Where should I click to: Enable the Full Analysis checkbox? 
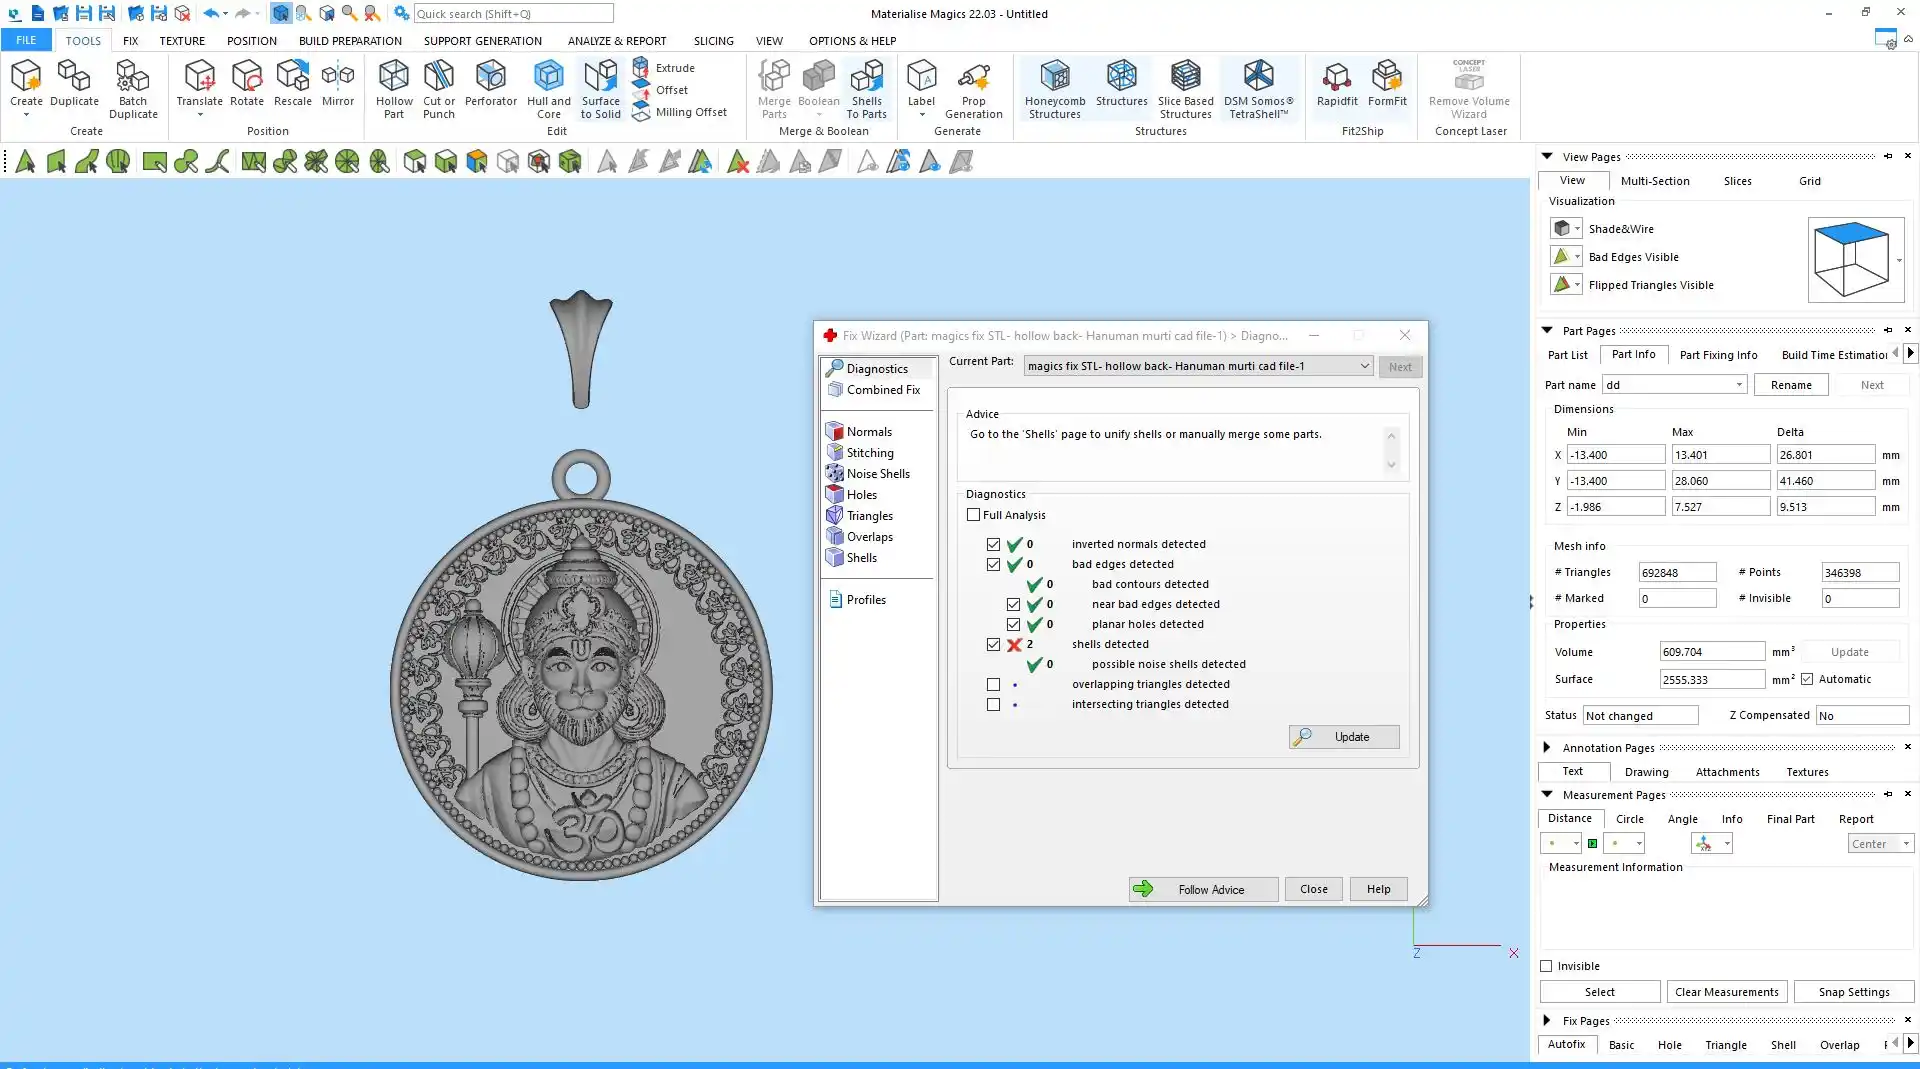point(973,515)
